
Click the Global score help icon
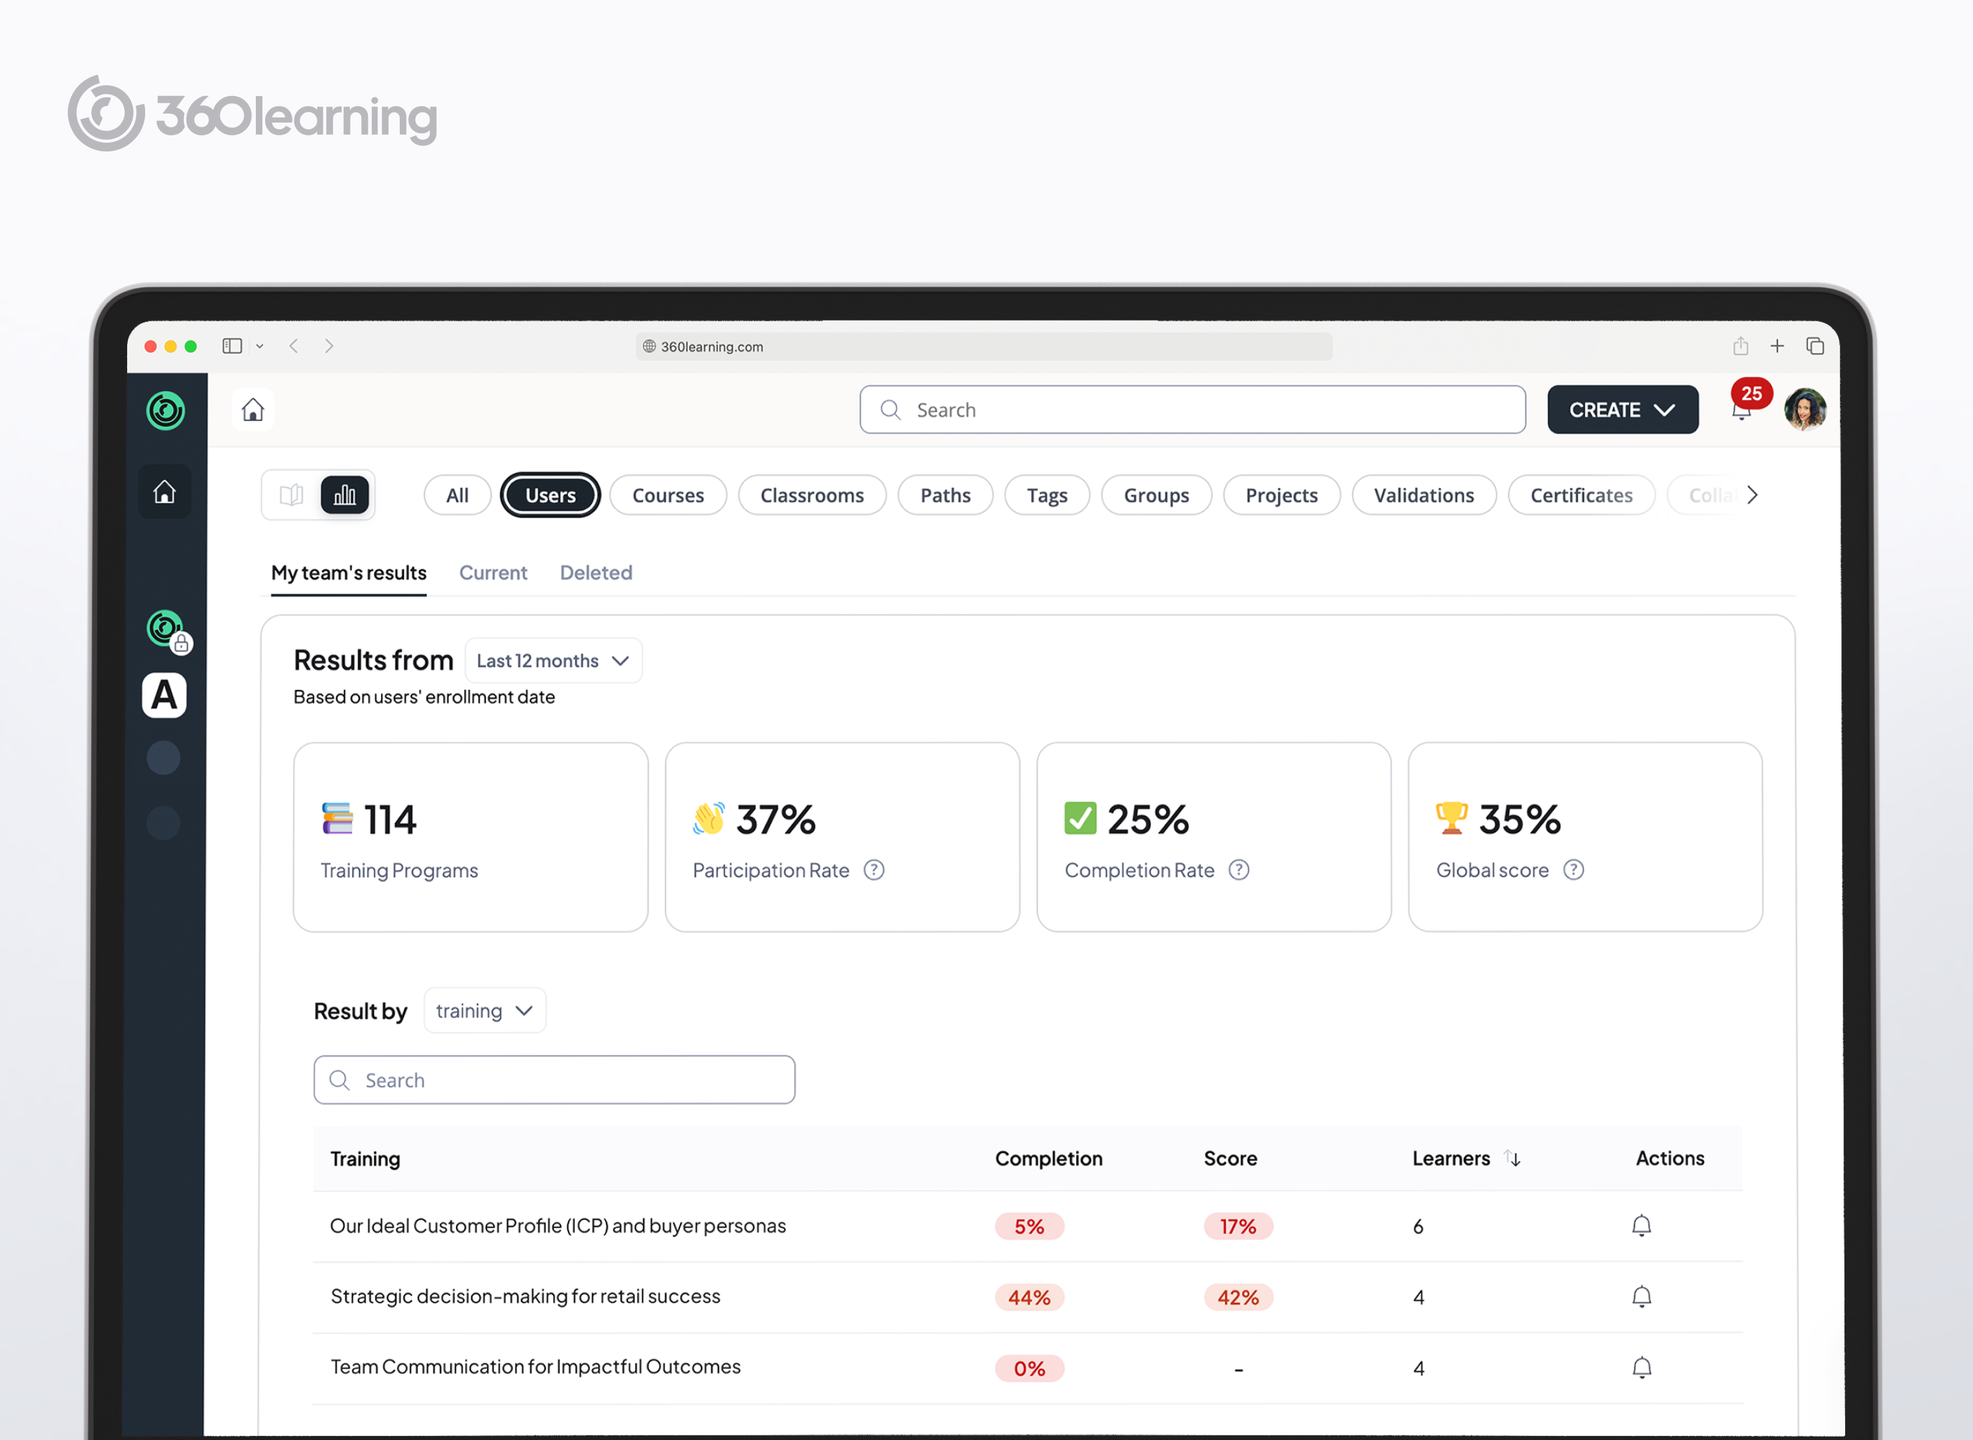coord(1573,870)
